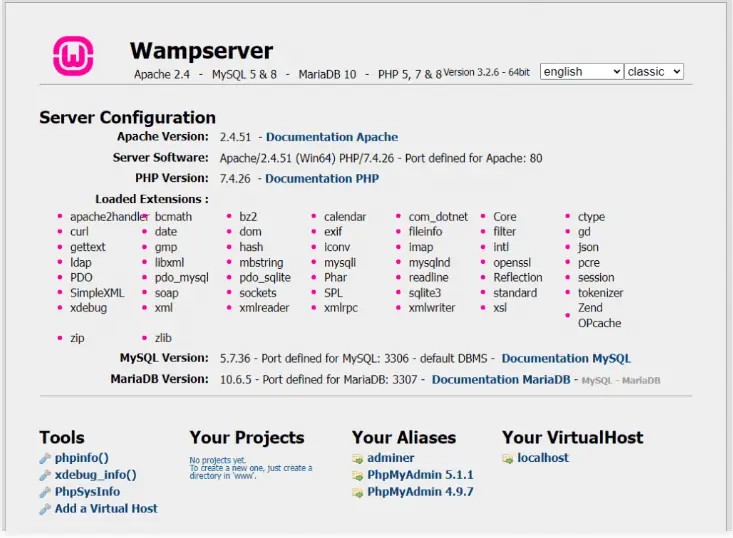The width and height of the screenshot is (733, 538).
Task: Click the zlib extension entry
Action: [x=163, y=338]
